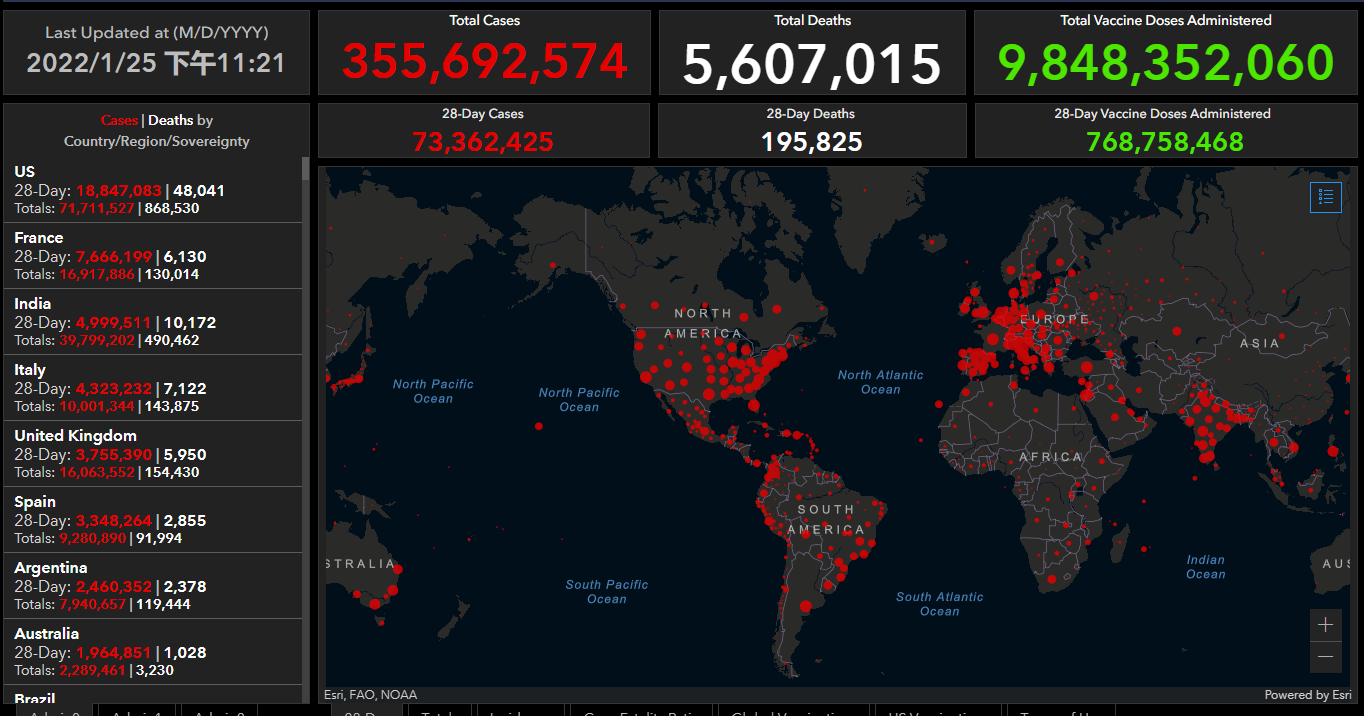Image resolution: width=1364 pixels, height=716 pixels.
Task: Click the EUROPE label on the map
Action: click(1053, 319)
